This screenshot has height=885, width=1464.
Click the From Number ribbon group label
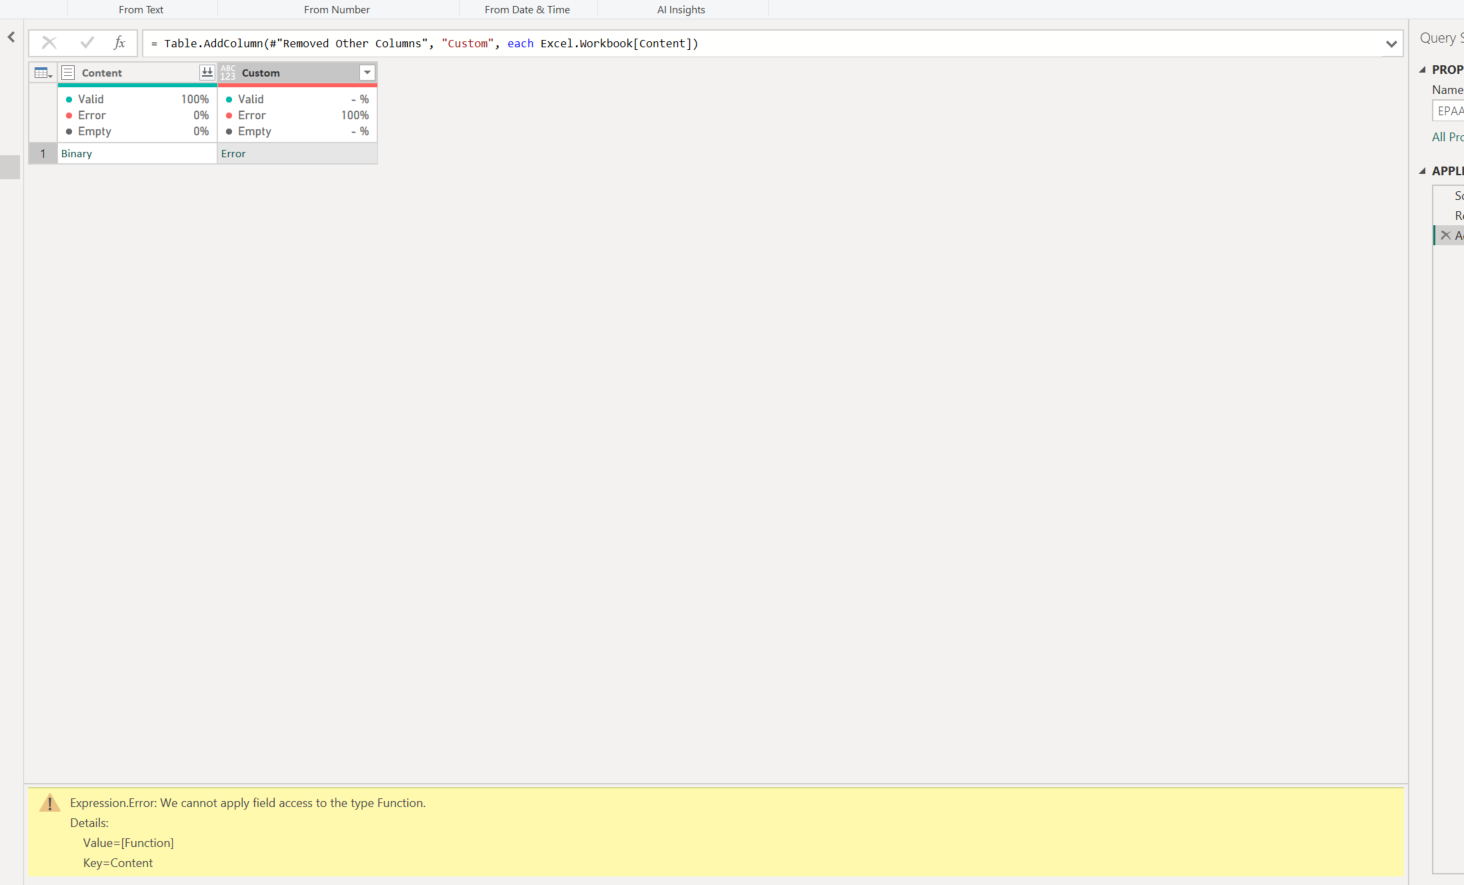(x=337, y=10)
